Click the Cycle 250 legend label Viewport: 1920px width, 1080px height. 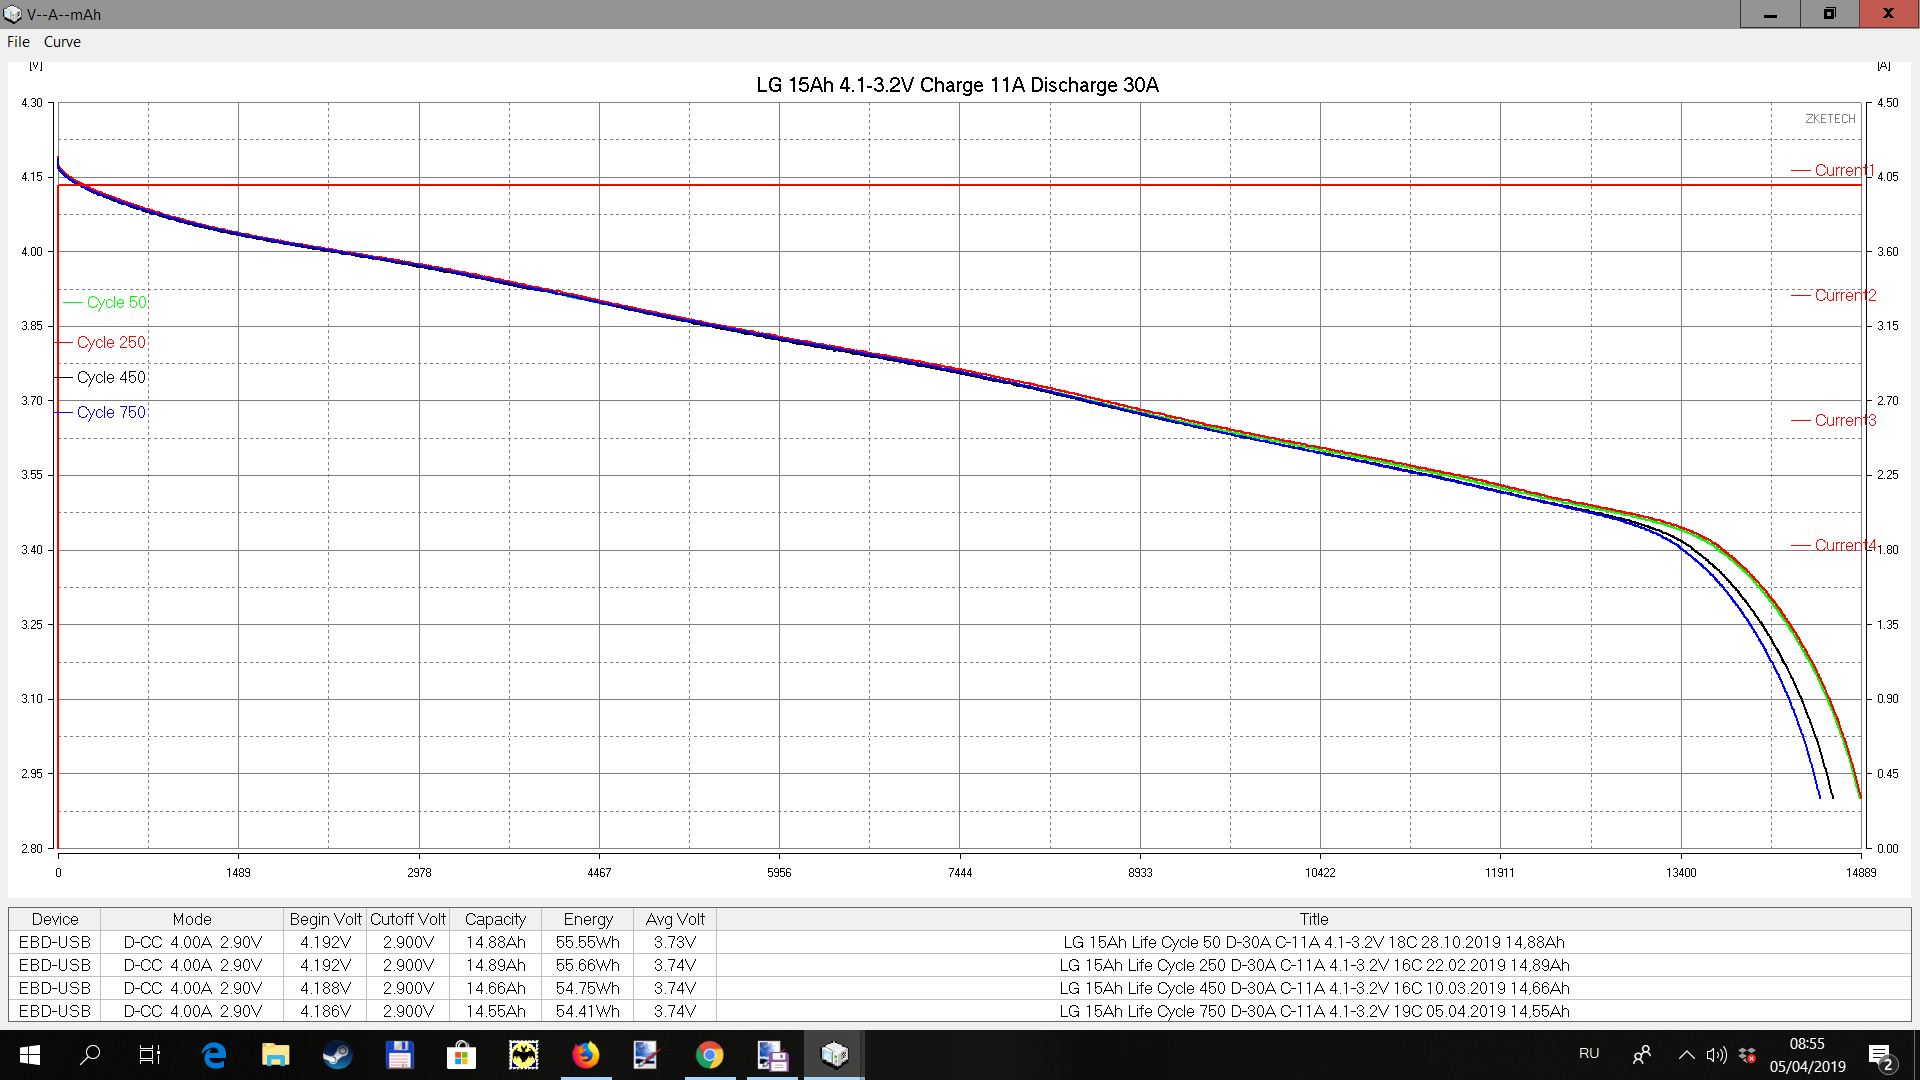pyautogui.click(x=111, y=342)
